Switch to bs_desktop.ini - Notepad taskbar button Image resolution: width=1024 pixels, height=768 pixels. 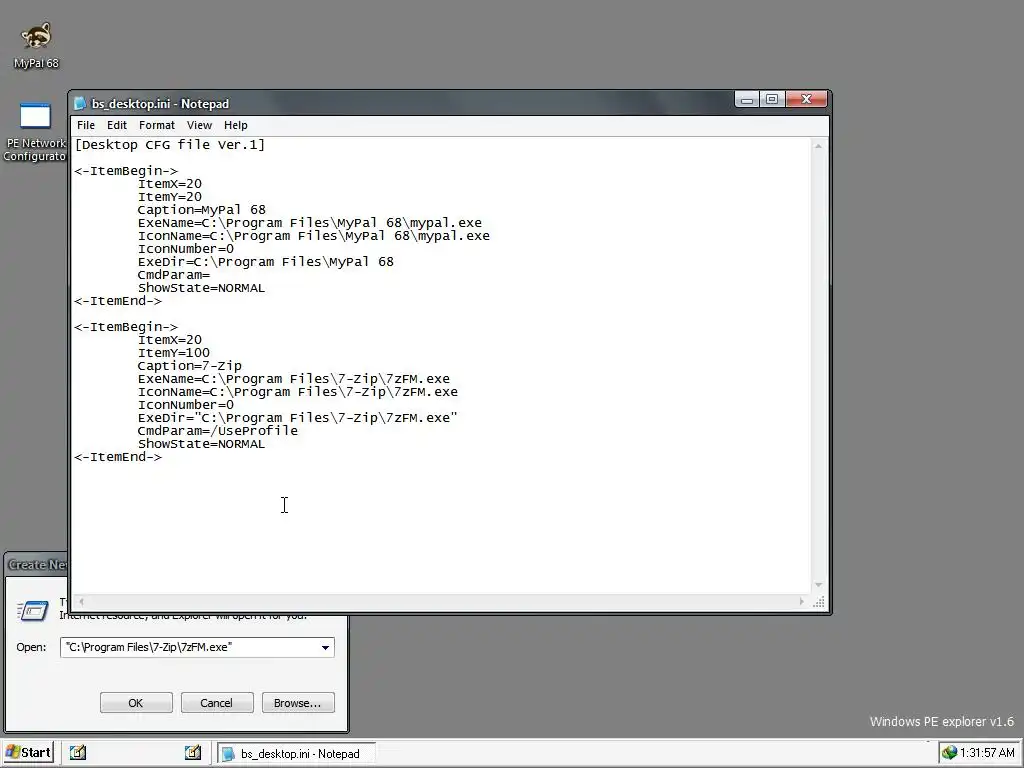pyautogui.click(x=296, y=753)
